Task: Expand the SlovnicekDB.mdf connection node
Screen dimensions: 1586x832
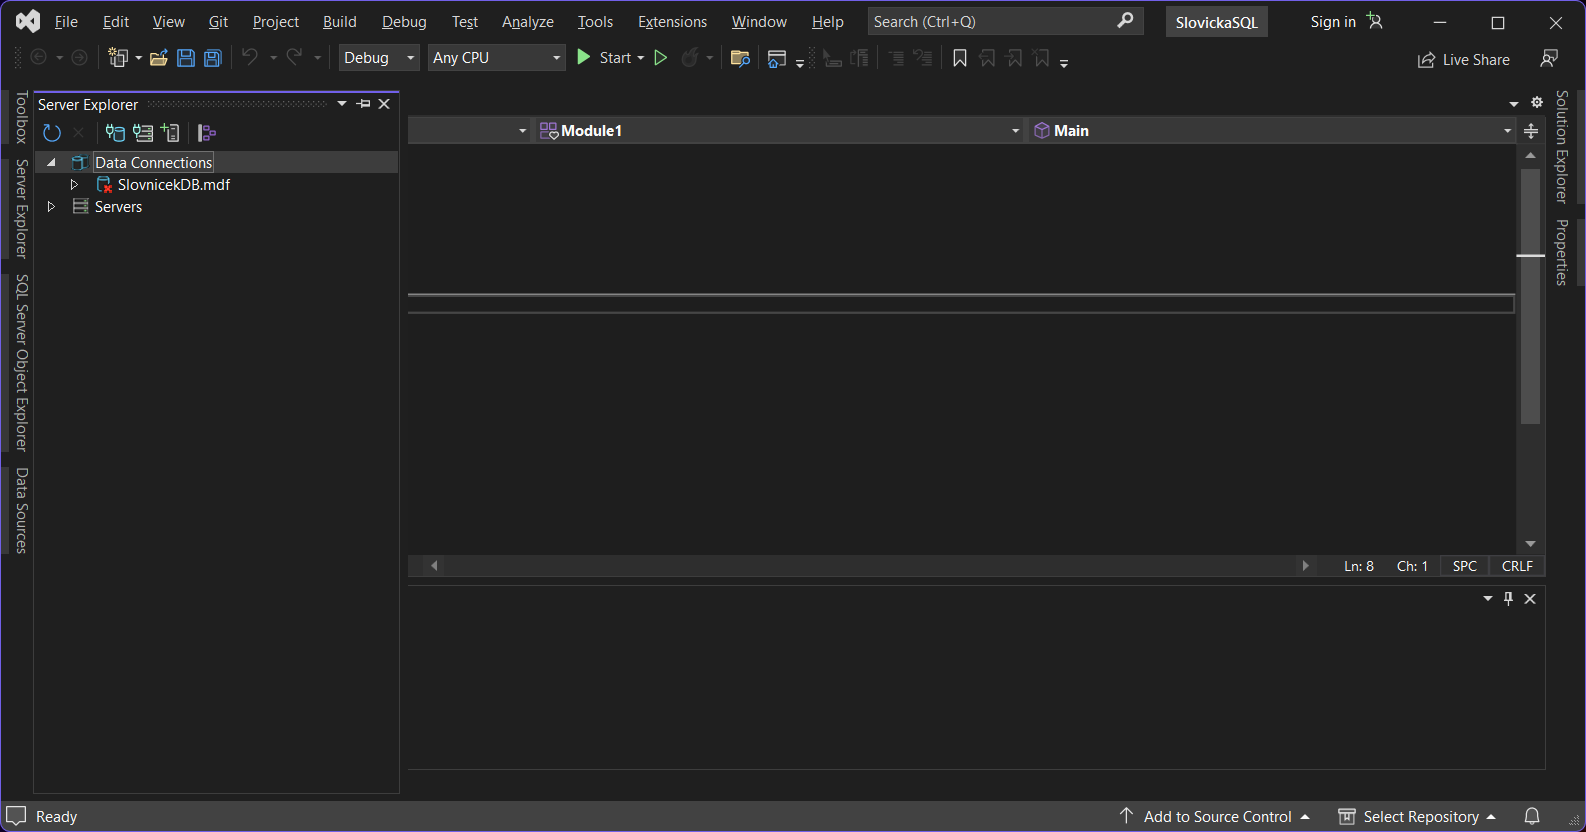Action: (74, 185)
